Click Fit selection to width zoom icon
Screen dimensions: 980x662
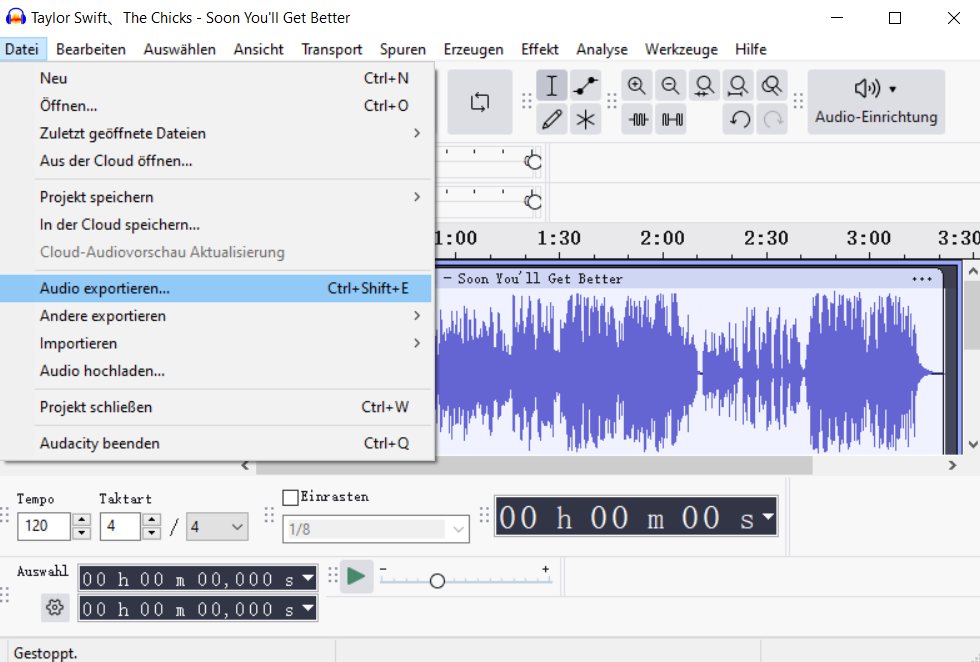tap(704, 86)
